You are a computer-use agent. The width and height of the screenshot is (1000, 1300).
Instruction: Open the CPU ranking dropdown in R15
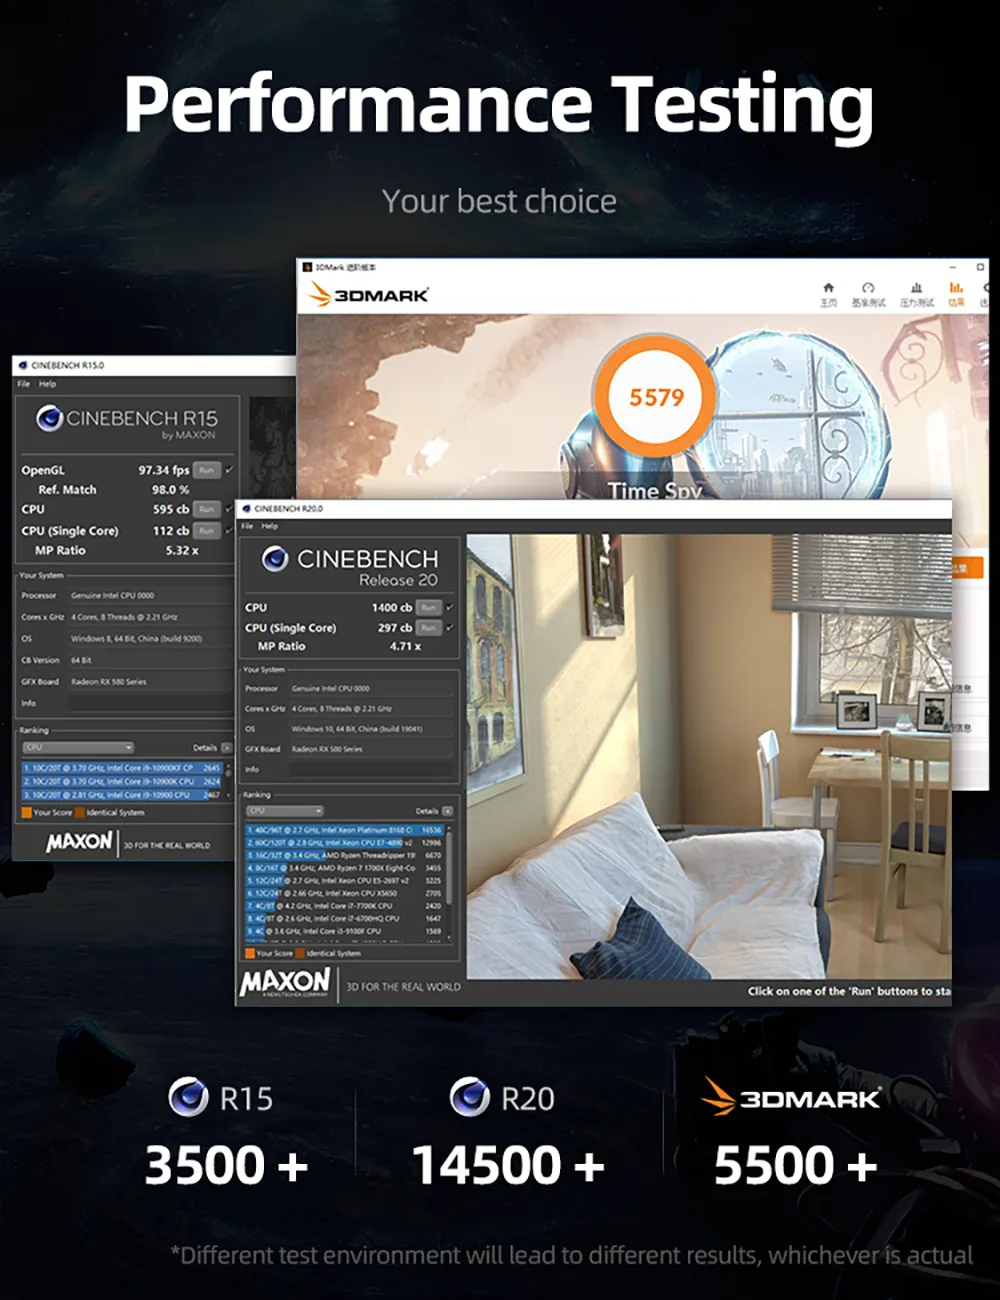tap(78, 747)
